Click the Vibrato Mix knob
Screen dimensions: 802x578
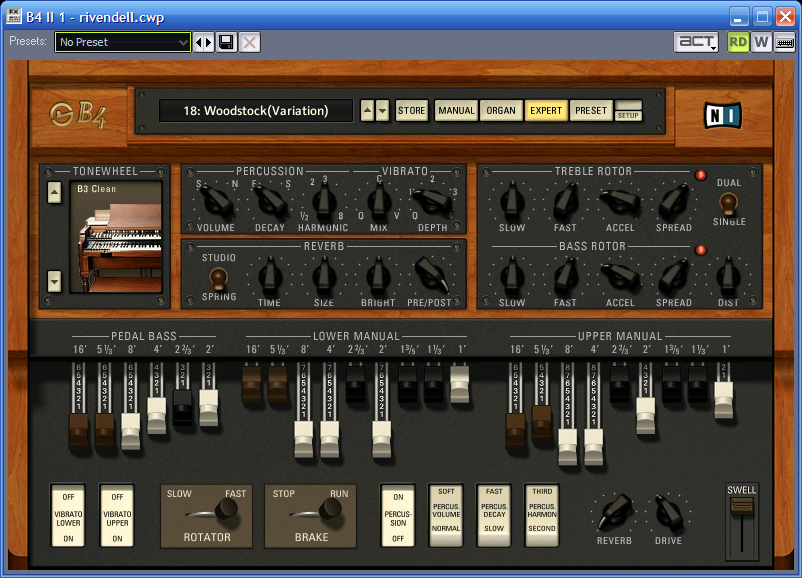pos(378,201)
